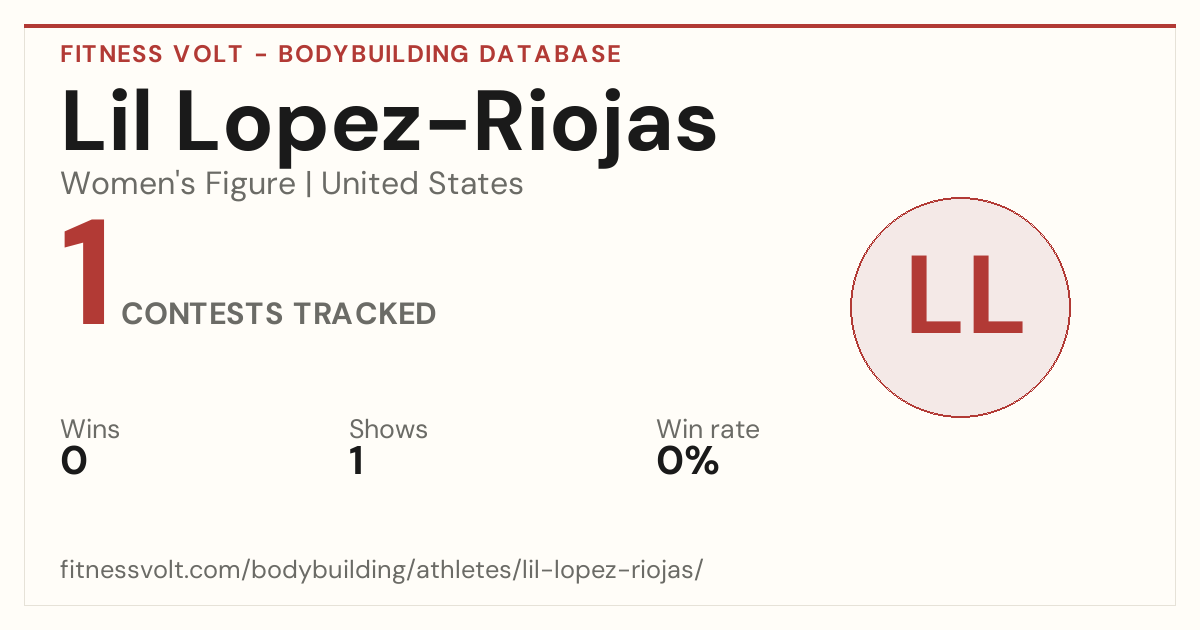The height and width of the screenshot is (630, 1200).
Task: Select the athlete name Lil Lopez-Riojas
Action: point(389,122)
